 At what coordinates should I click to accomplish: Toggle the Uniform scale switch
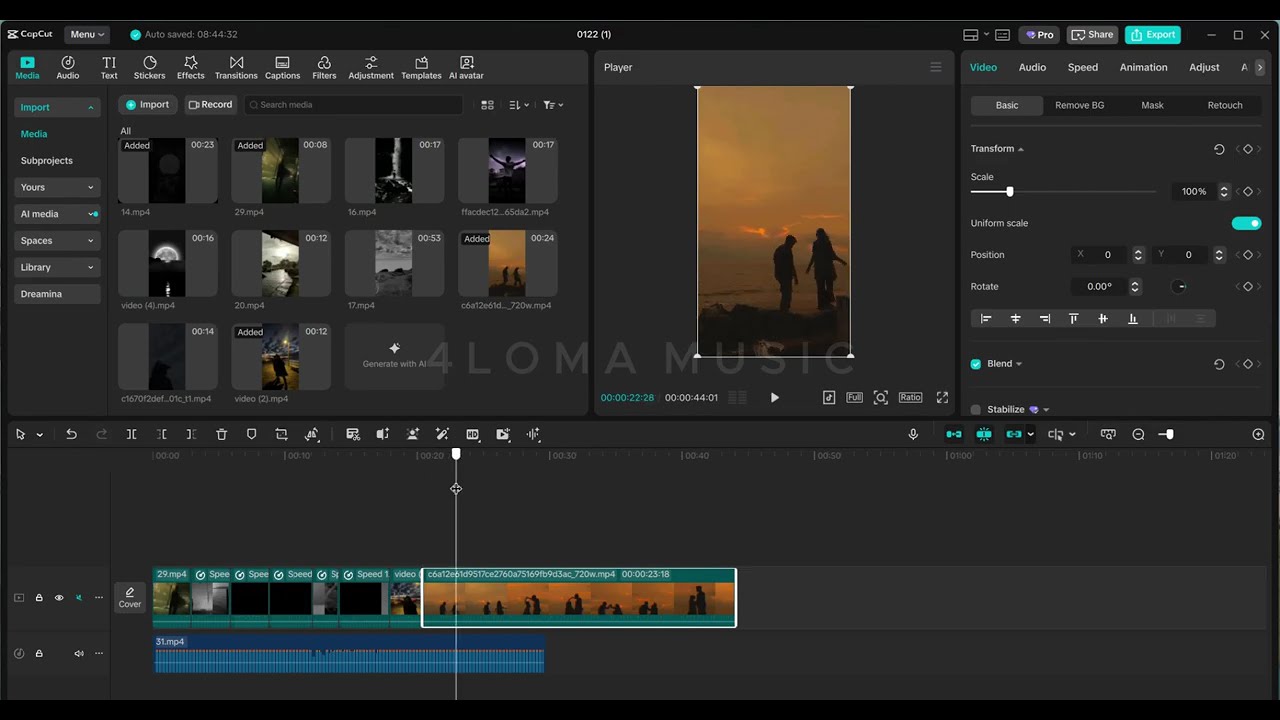pos(1246,223)
